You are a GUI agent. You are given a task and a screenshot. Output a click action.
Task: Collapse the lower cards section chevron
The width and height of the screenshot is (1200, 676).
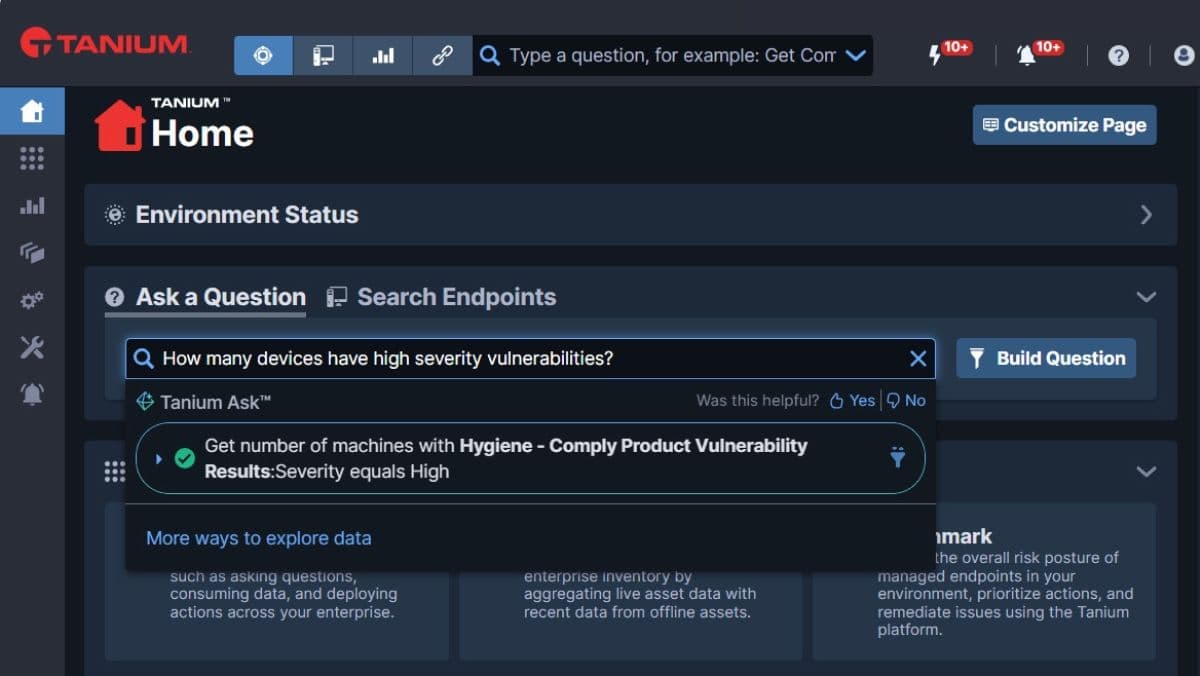[1146, 471]
